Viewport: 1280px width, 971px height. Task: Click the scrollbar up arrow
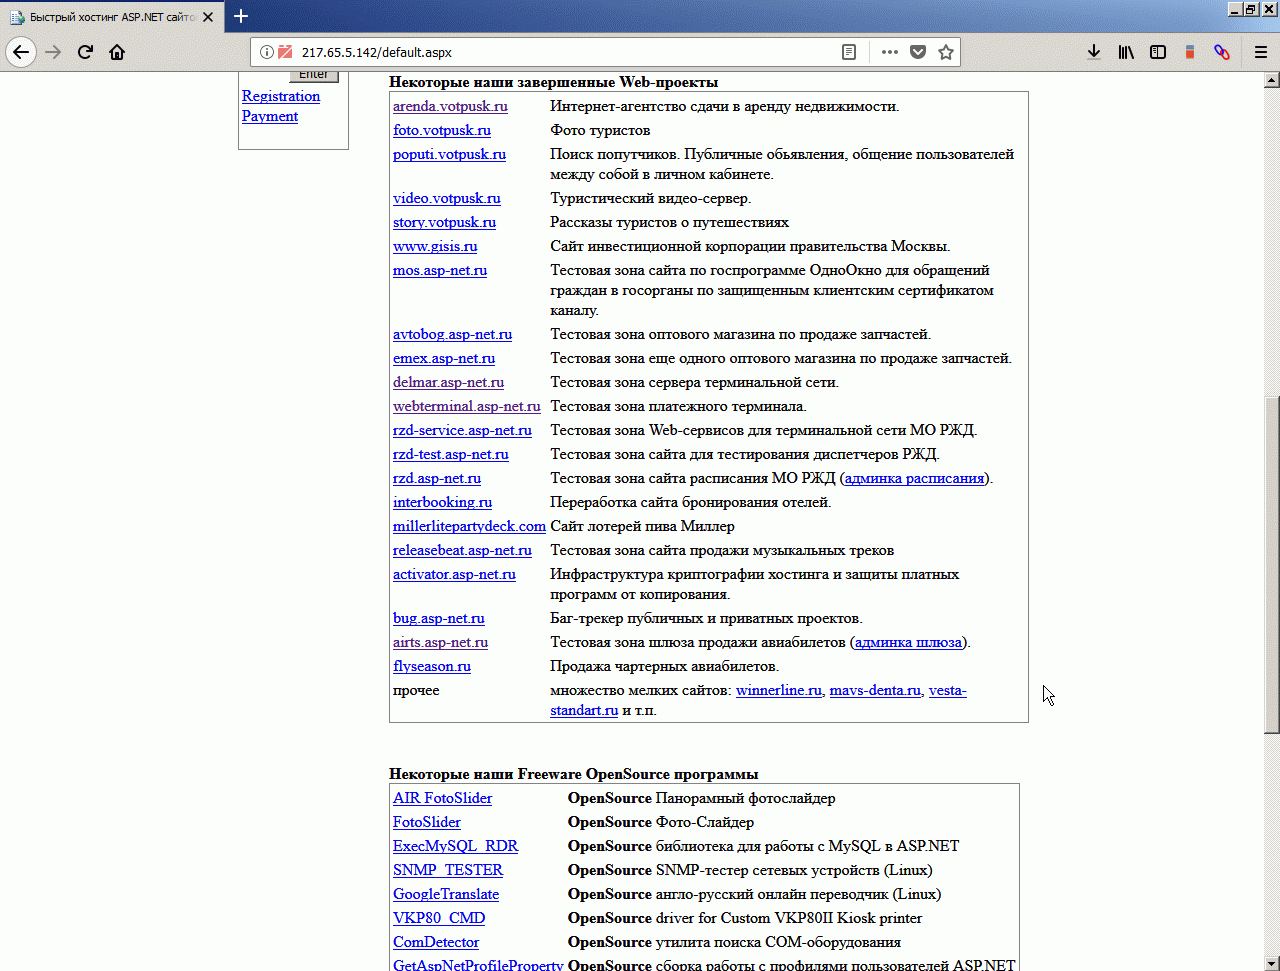1272,79
